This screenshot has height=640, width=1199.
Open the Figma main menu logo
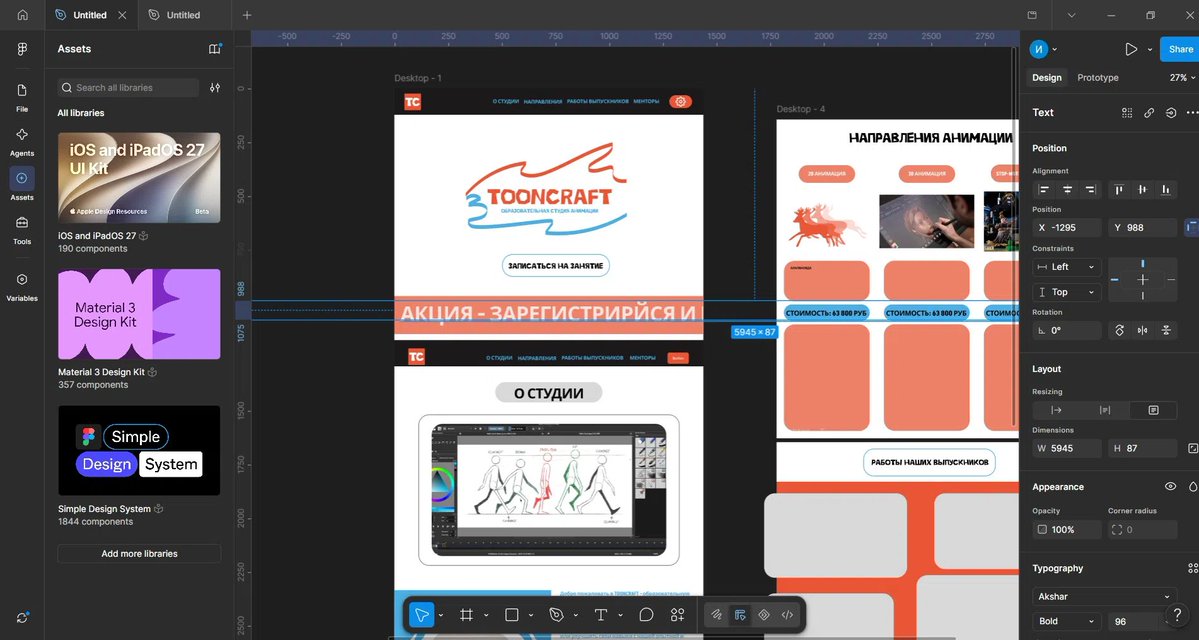point(22,49)
